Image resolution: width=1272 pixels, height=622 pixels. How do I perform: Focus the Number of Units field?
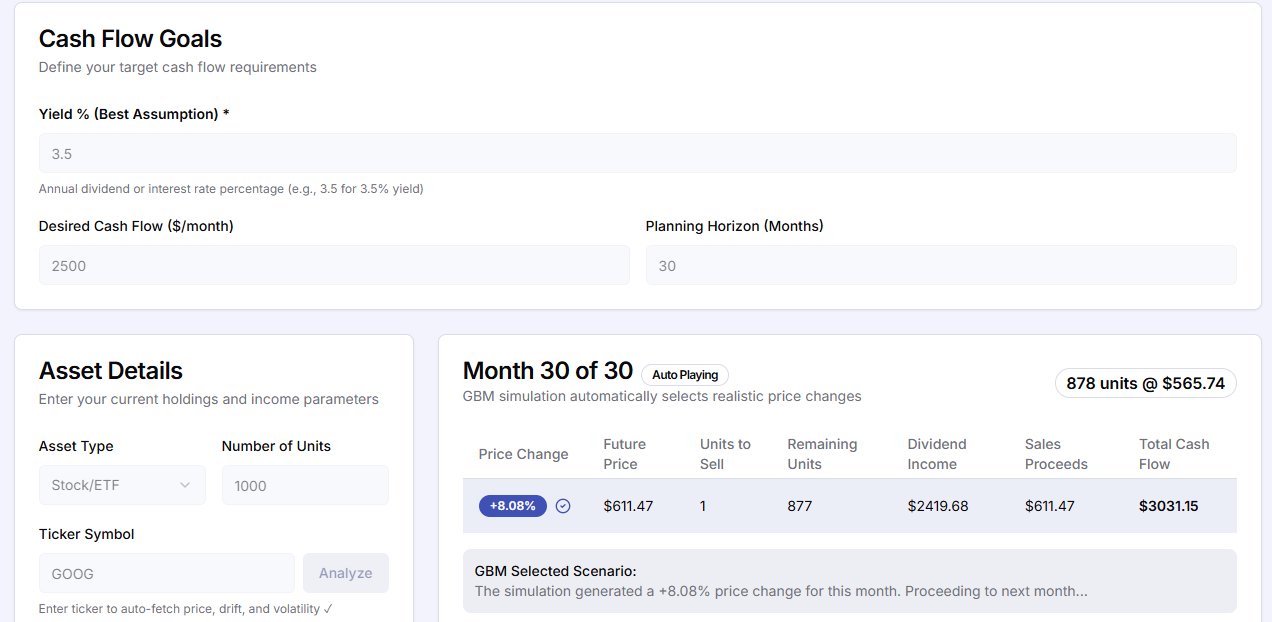point(305,486)
